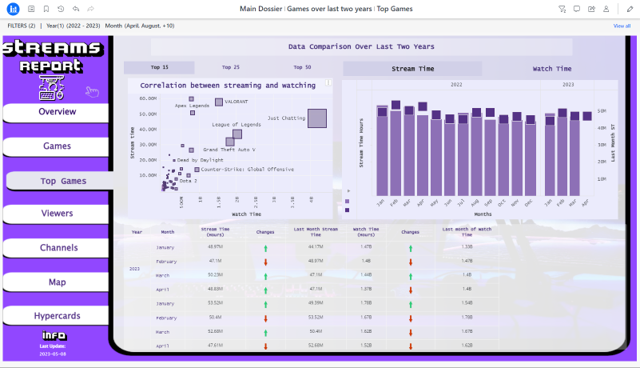Click the keyboard mascot logo icon
Viewport: 640px width, 368px height.
tap(51, 88)
